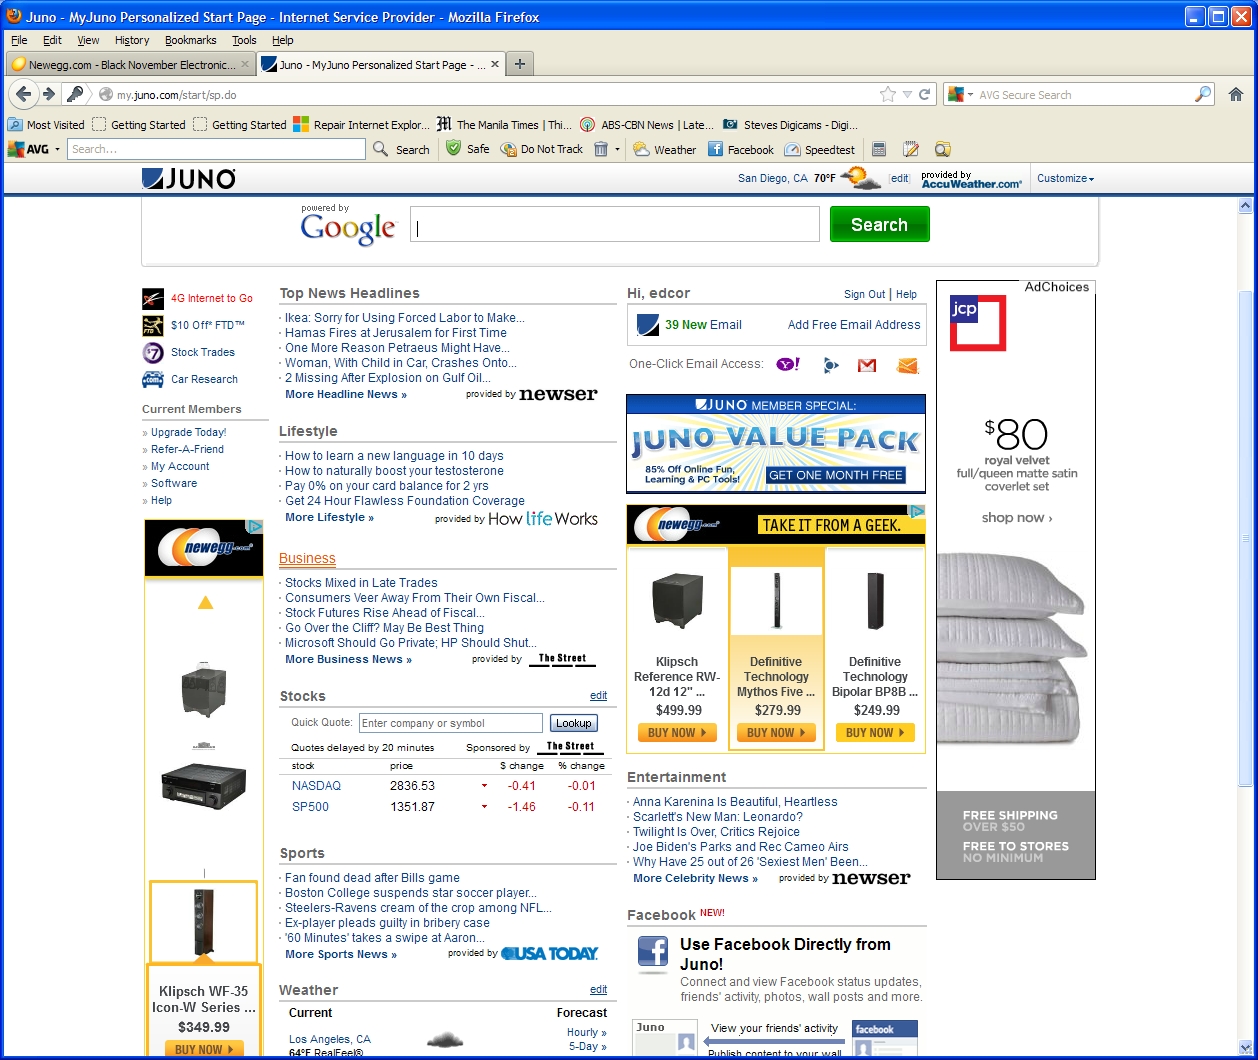1258x1060 pixels.
Task: Click the Stock Trades sidebar icon
Action: click(153, 352)
